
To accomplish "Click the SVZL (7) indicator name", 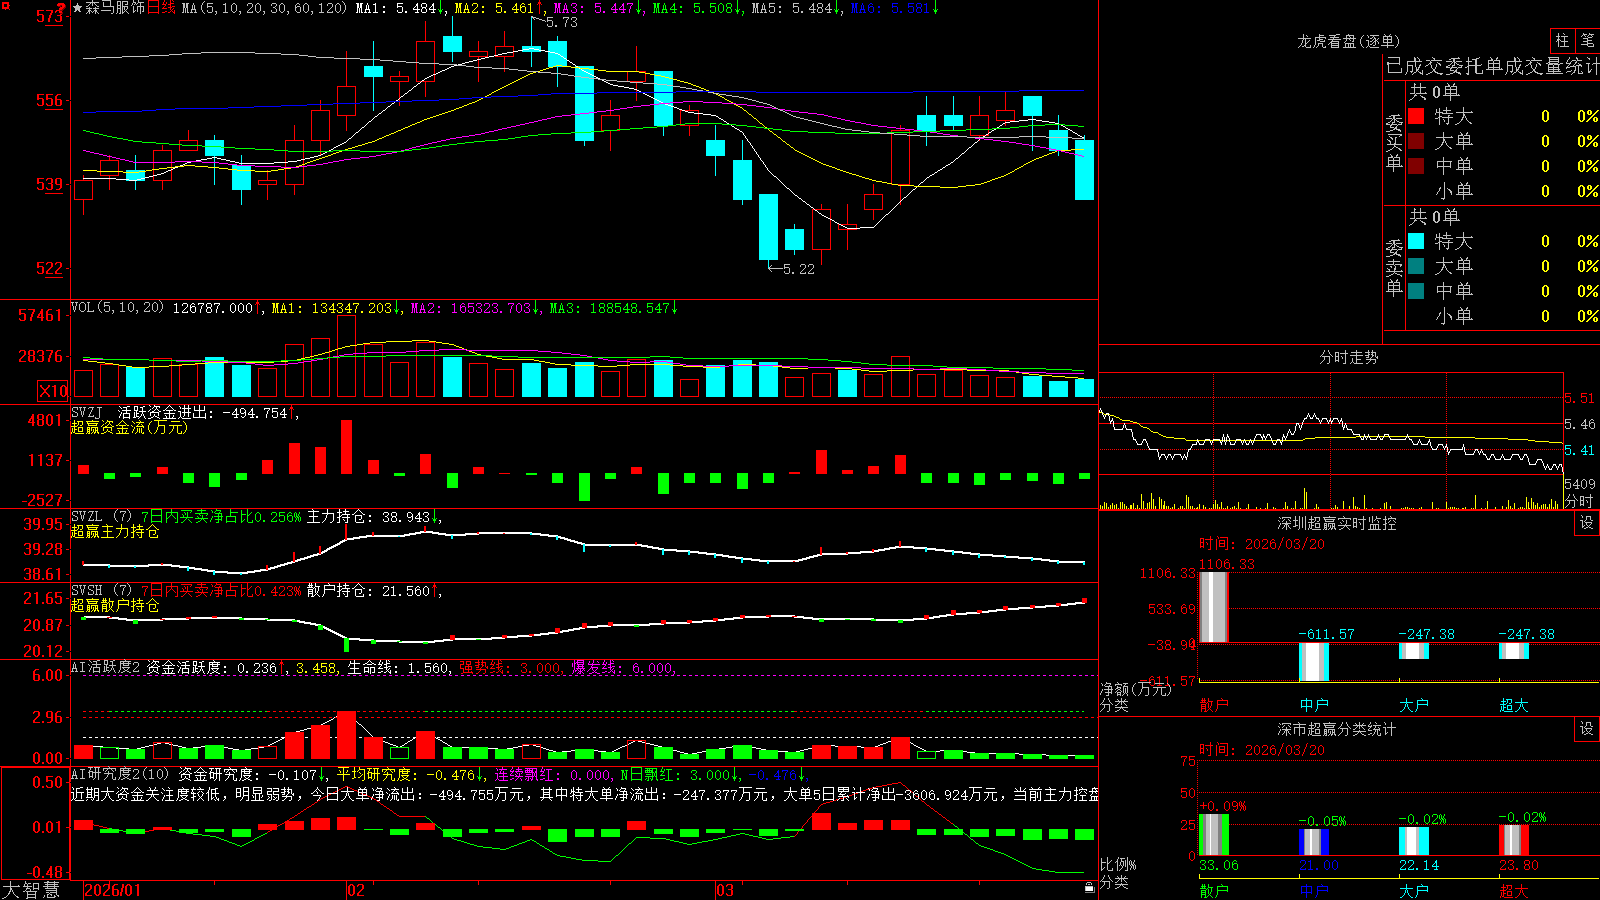I will (102, 516).
